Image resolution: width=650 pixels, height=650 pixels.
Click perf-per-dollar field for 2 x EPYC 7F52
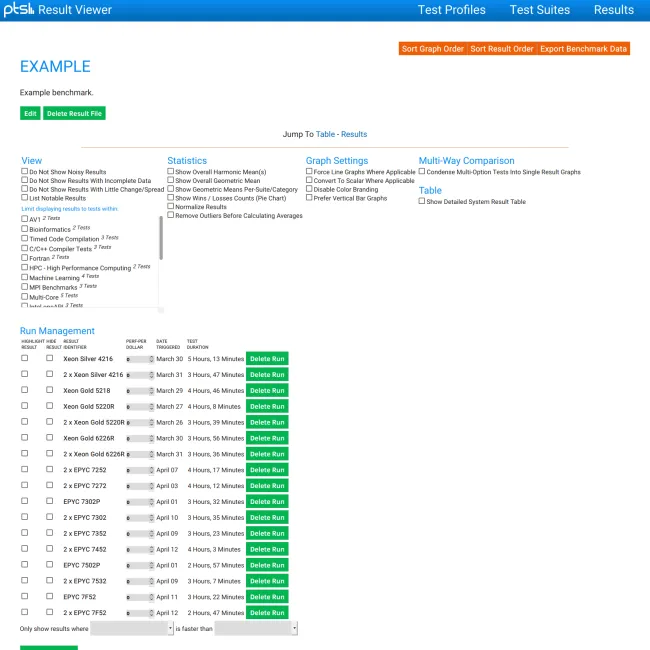point(140,613)
